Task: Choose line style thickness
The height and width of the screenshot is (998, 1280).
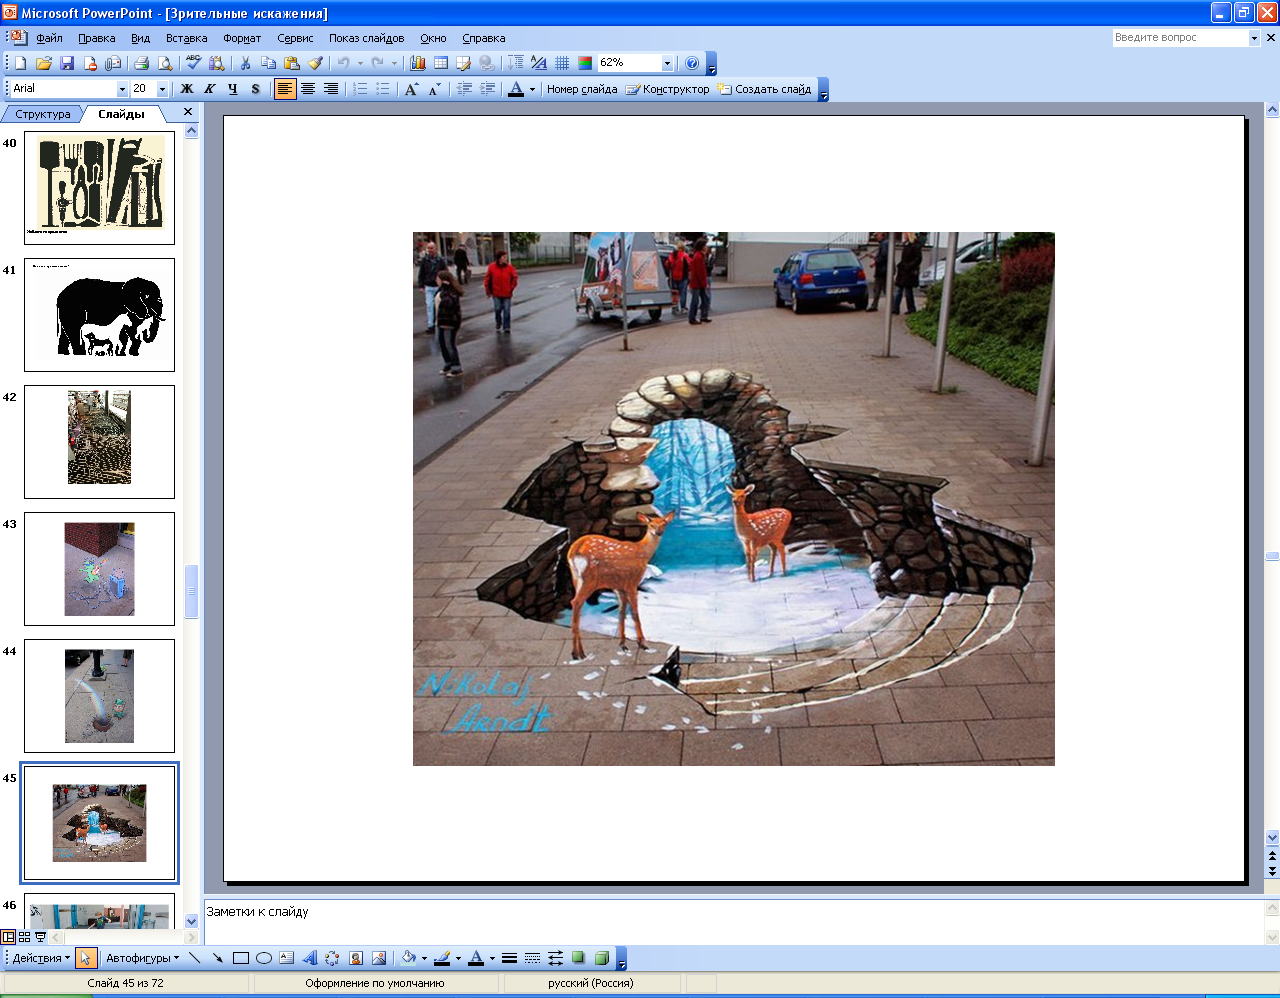Action: [509, 958]
